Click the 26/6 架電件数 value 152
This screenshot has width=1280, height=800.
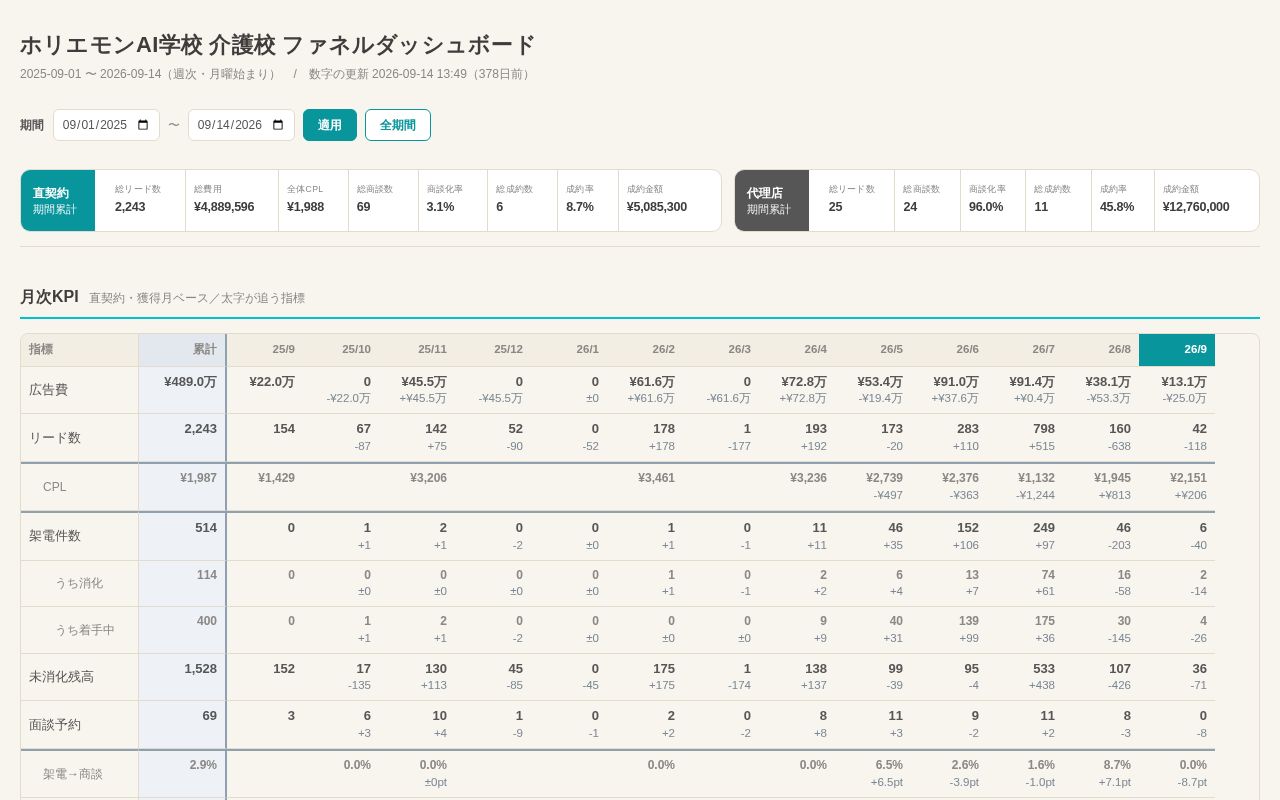click(967, 528)
